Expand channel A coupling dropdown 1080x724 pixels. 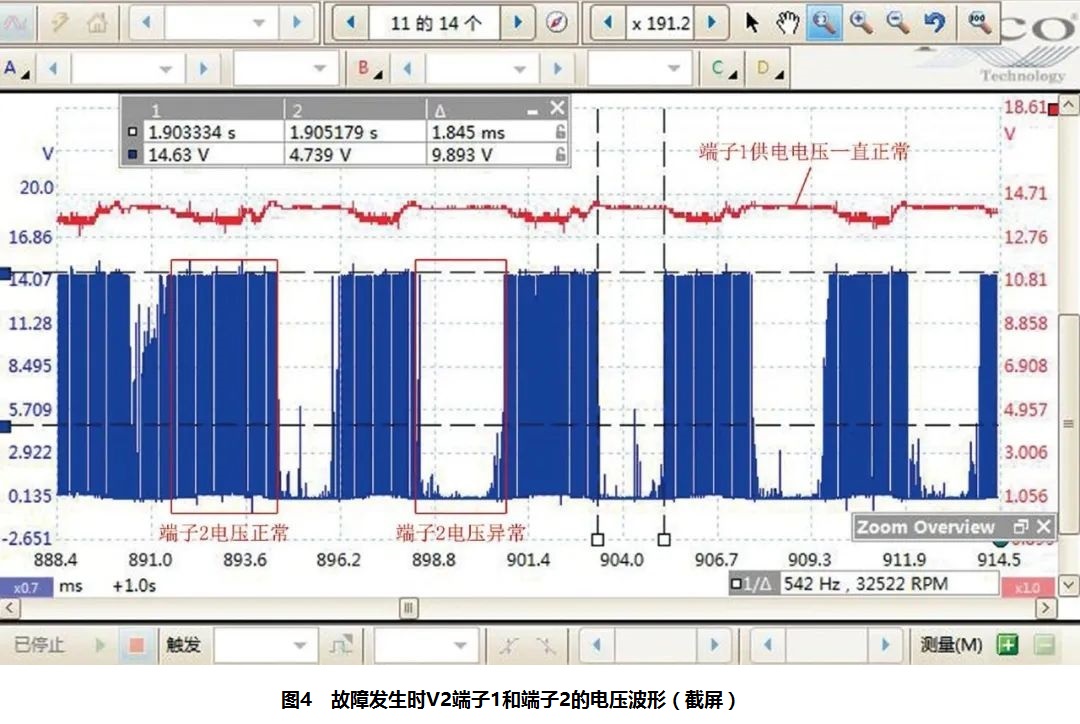click(319, 69)
